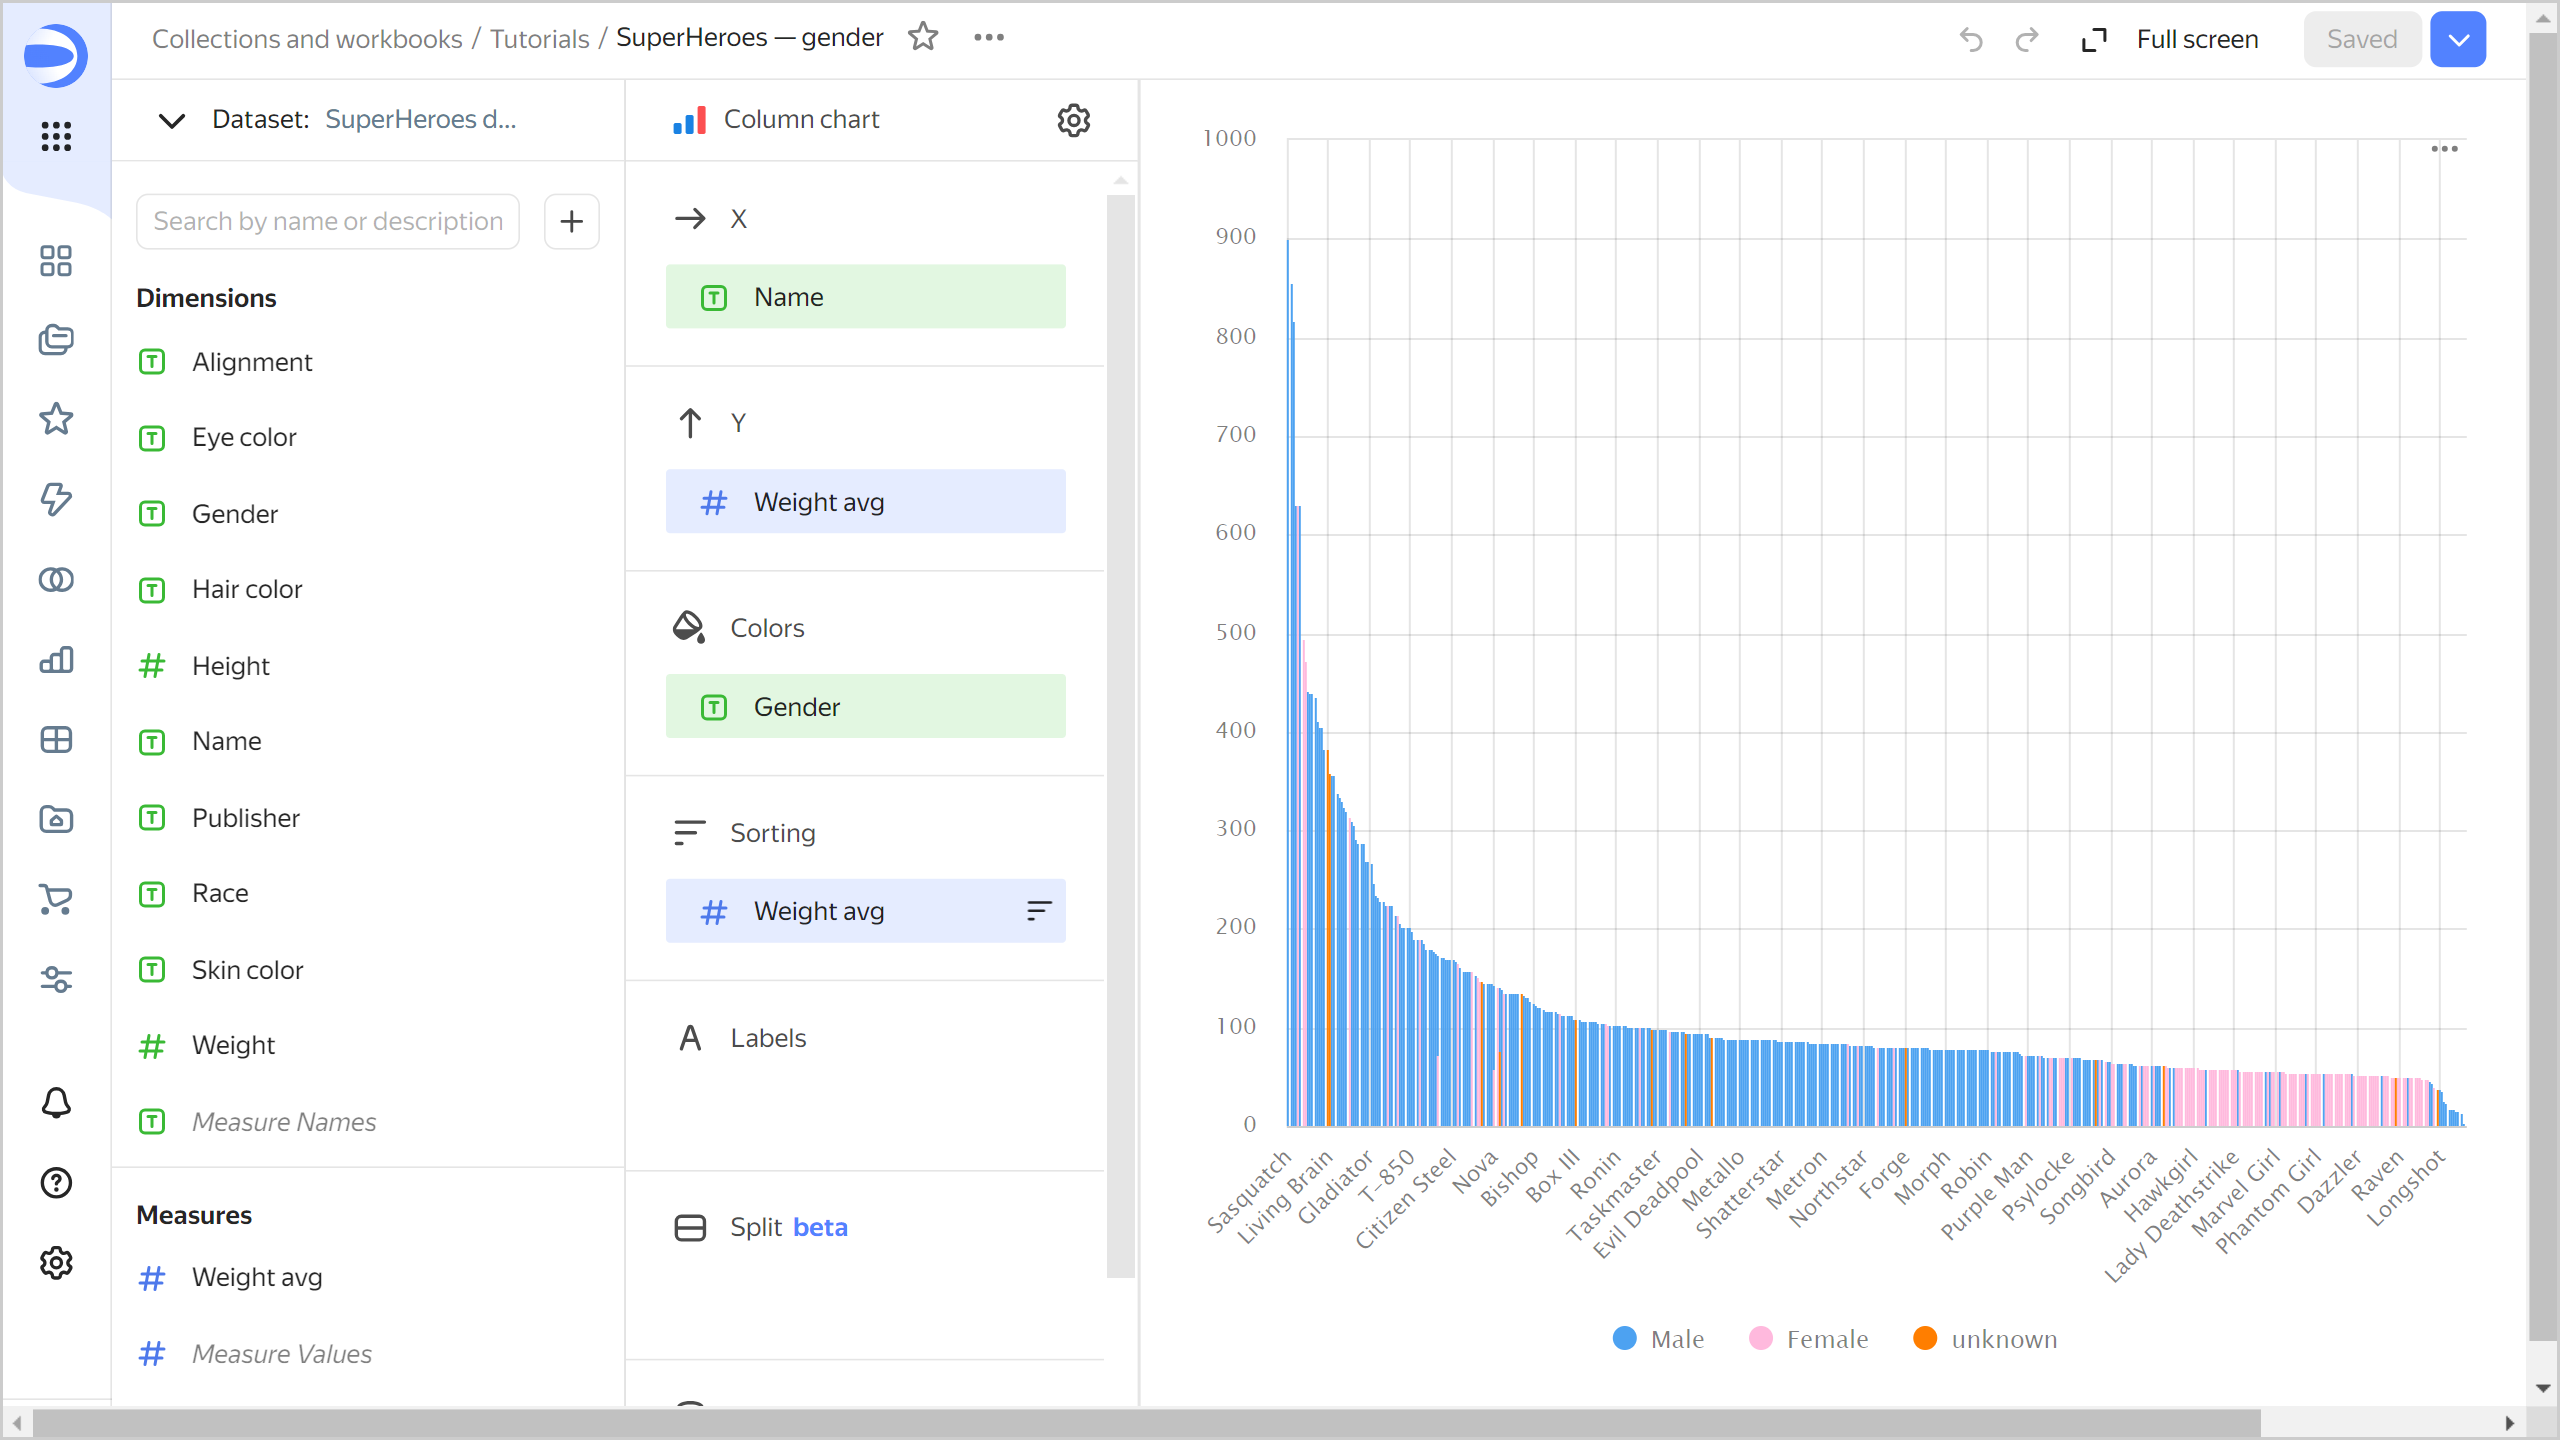Add chart to favorites star
This screenshot has width=2560, height=1440.
(923, 37)
